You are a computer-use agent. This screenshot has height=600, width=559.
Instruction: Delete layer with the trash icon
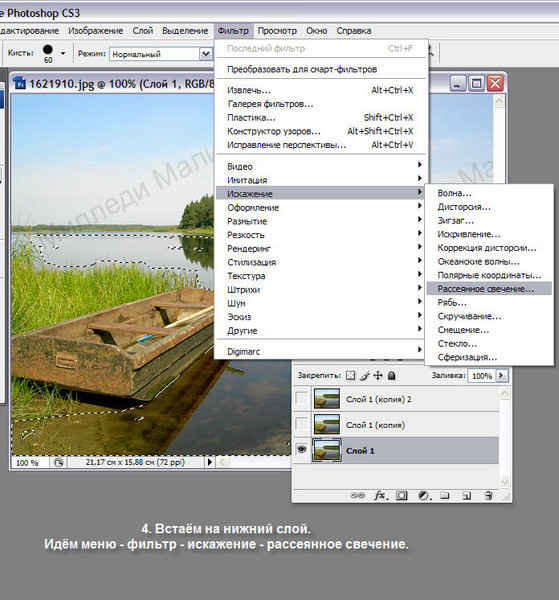pos(488,496)
